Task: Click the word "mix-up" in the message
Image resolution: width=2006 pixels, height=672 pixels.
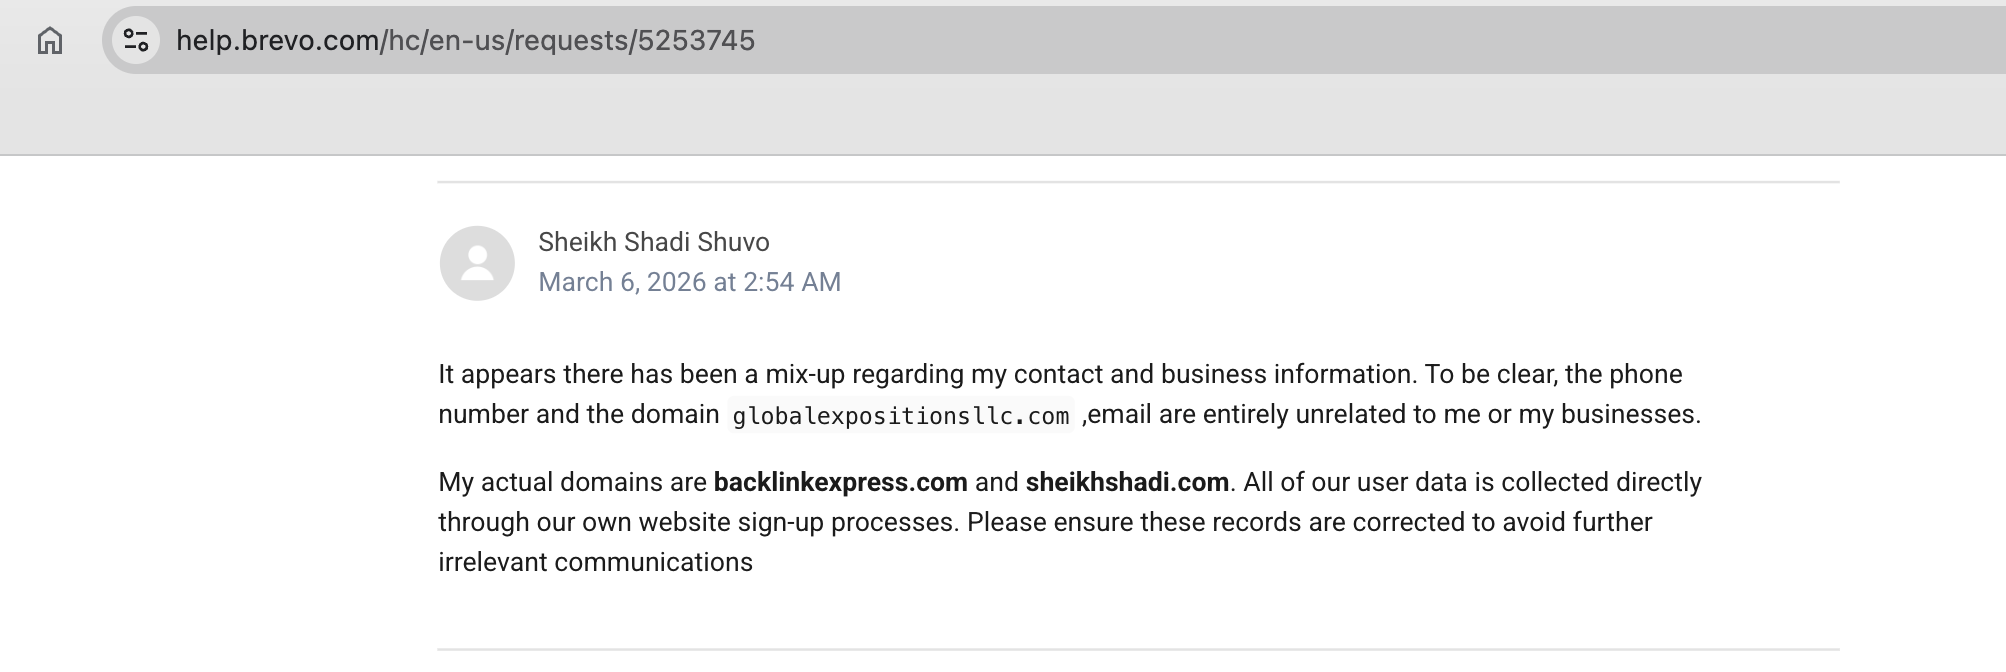Action: click(805, 375)
